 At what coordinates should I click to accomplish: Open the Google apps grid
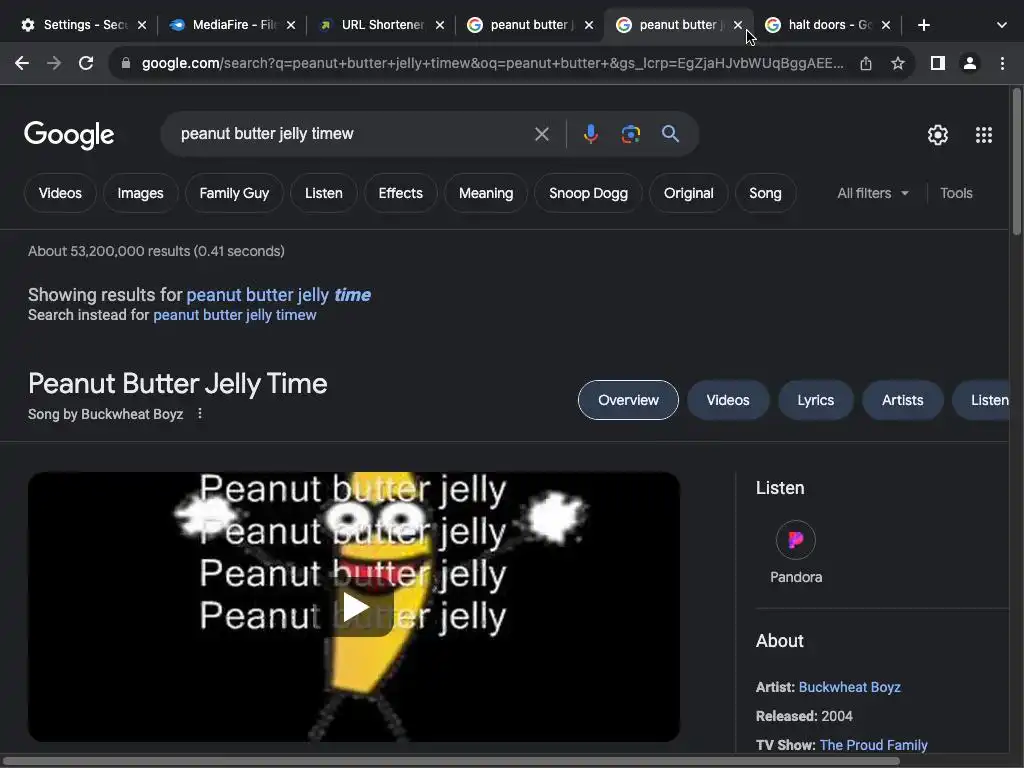click(984, 135)
